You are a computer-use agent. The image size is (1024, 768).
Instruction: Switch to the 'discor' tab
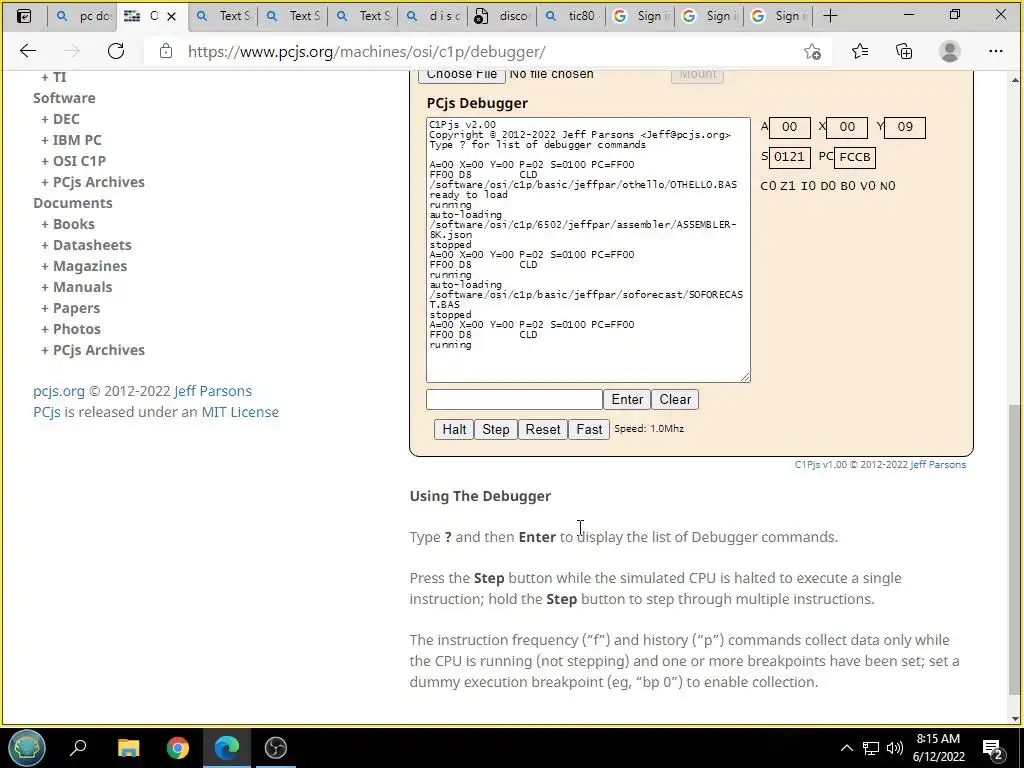point(502,16)
